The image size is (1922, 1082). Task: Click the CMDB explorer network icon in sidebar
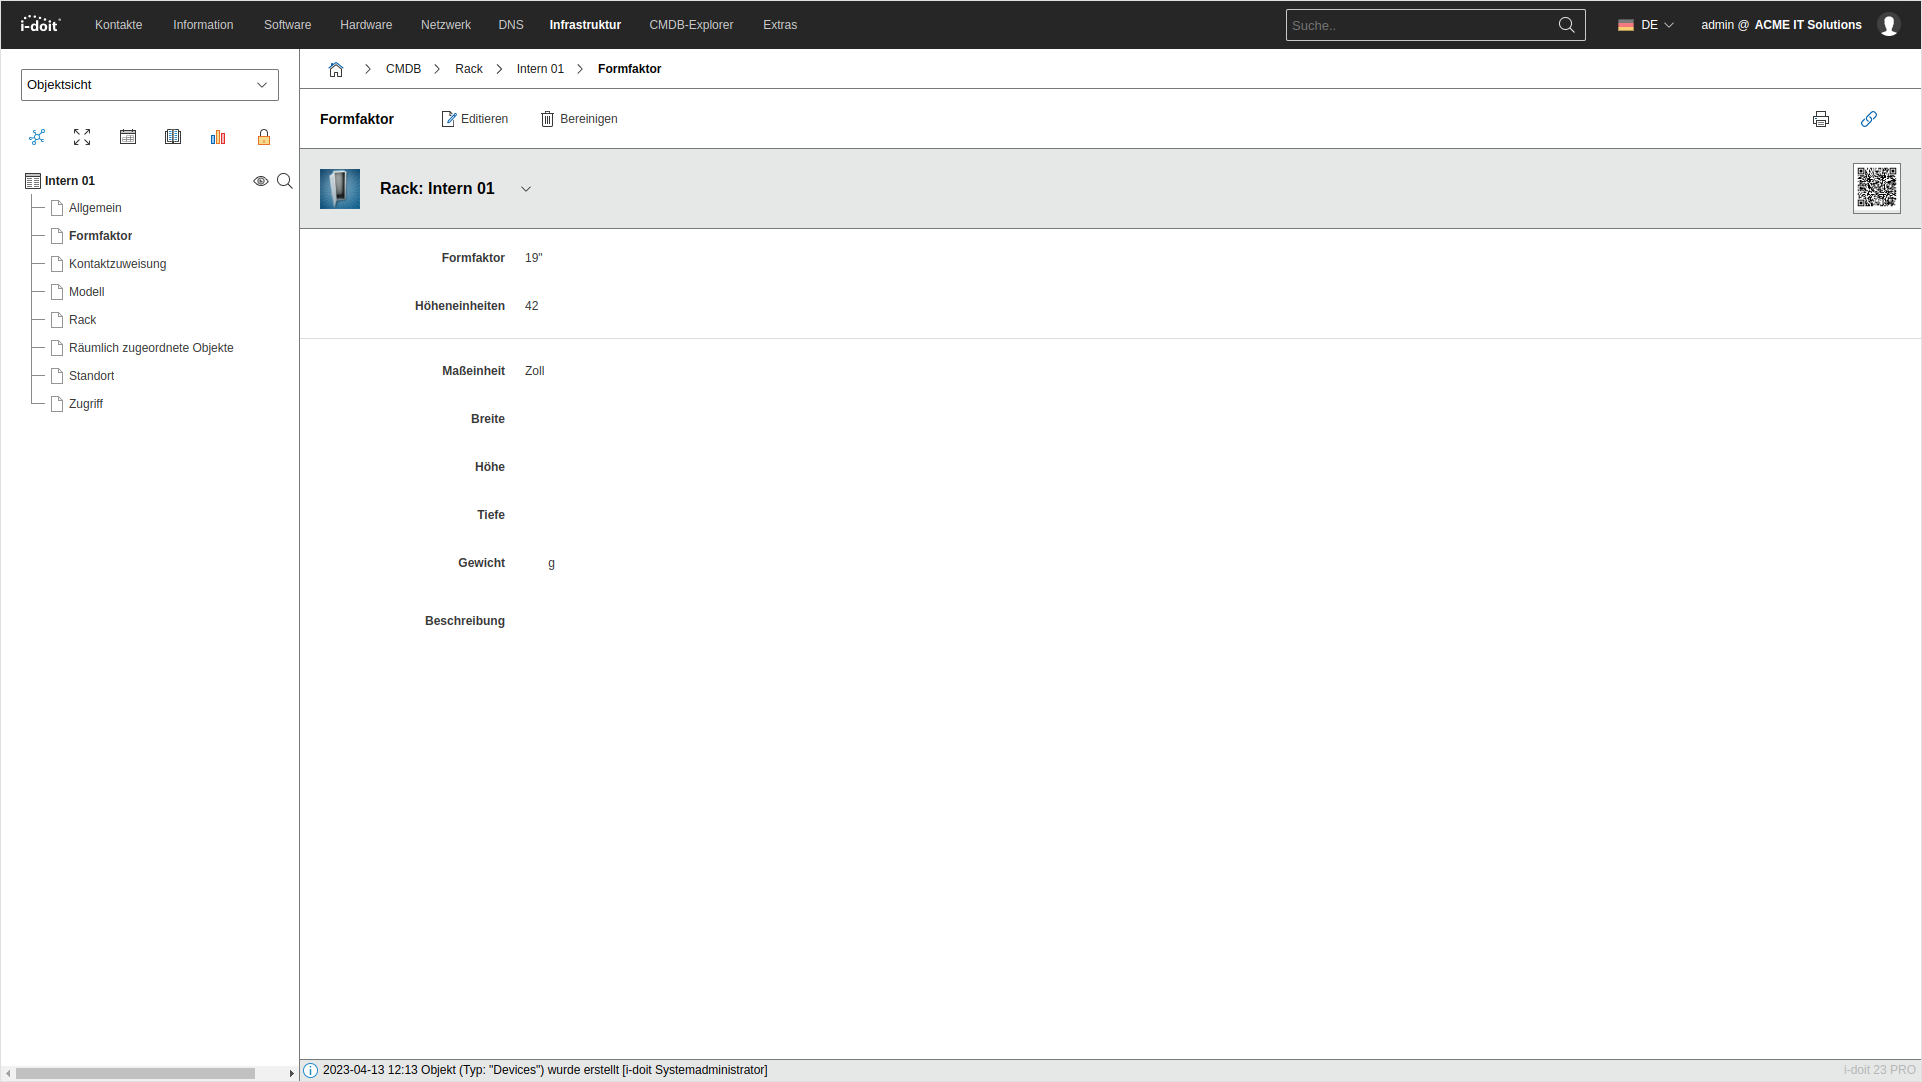pyautogui.click(x=37, y=137)
